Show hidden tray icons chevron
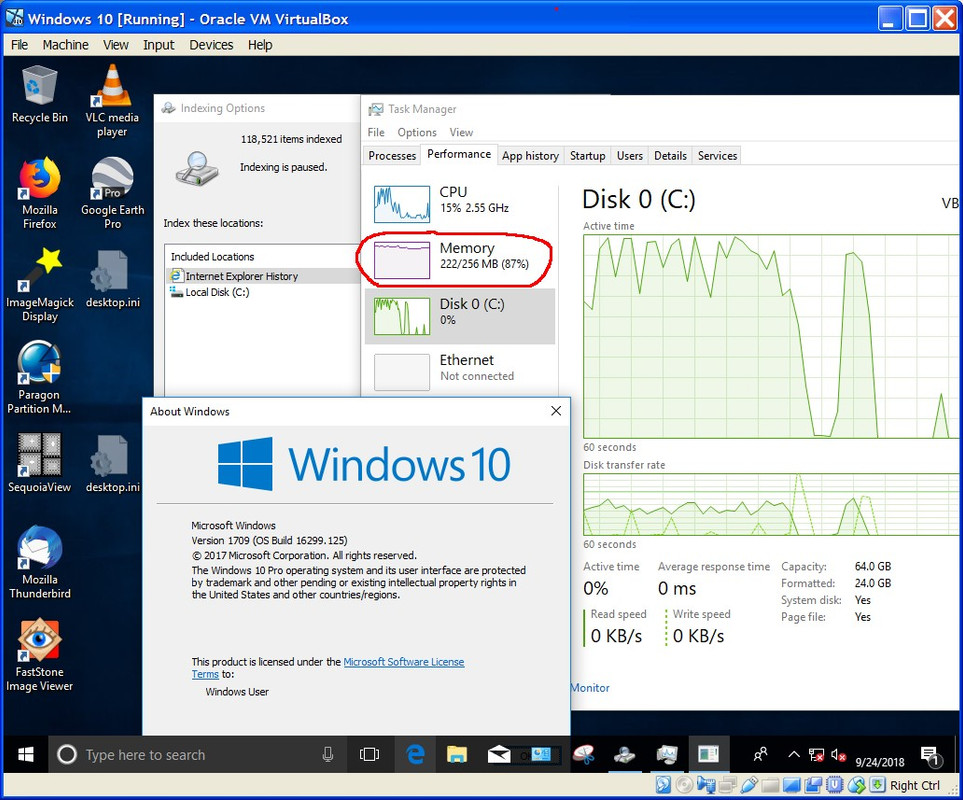963x800 pixels. [x=793, y=755]
